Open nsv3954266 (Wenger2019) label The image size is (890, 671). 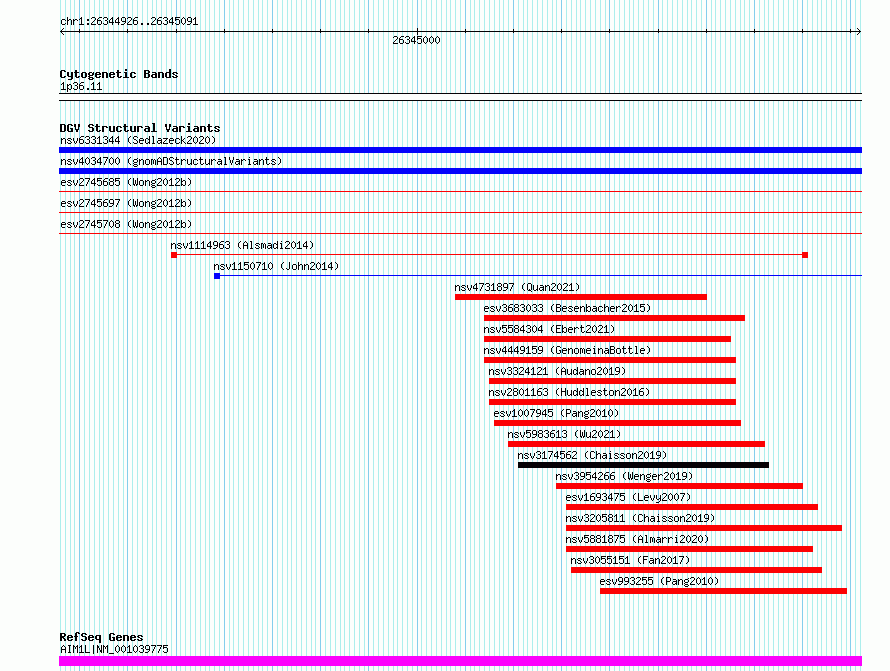tap(624, 476)
